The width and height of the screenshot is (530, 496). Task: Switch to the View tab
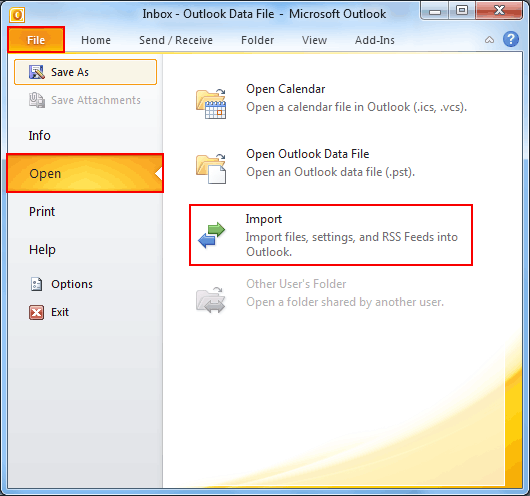point(314,40)
